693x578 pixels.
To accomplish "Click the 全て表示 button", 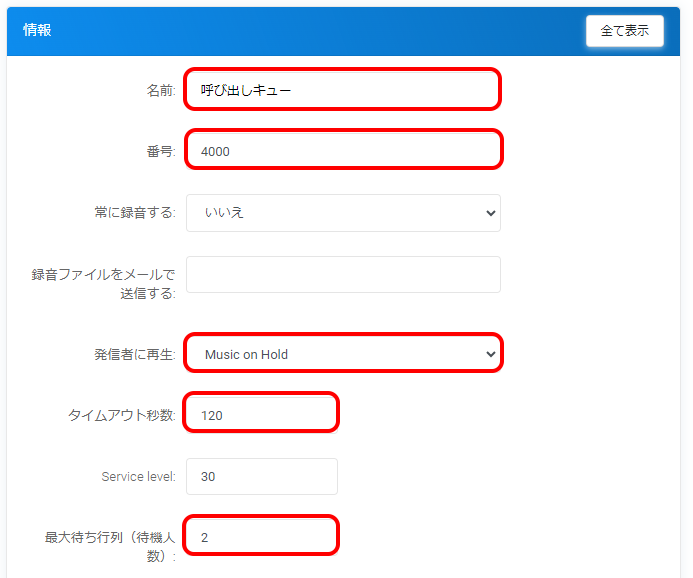I will [624, 31].
